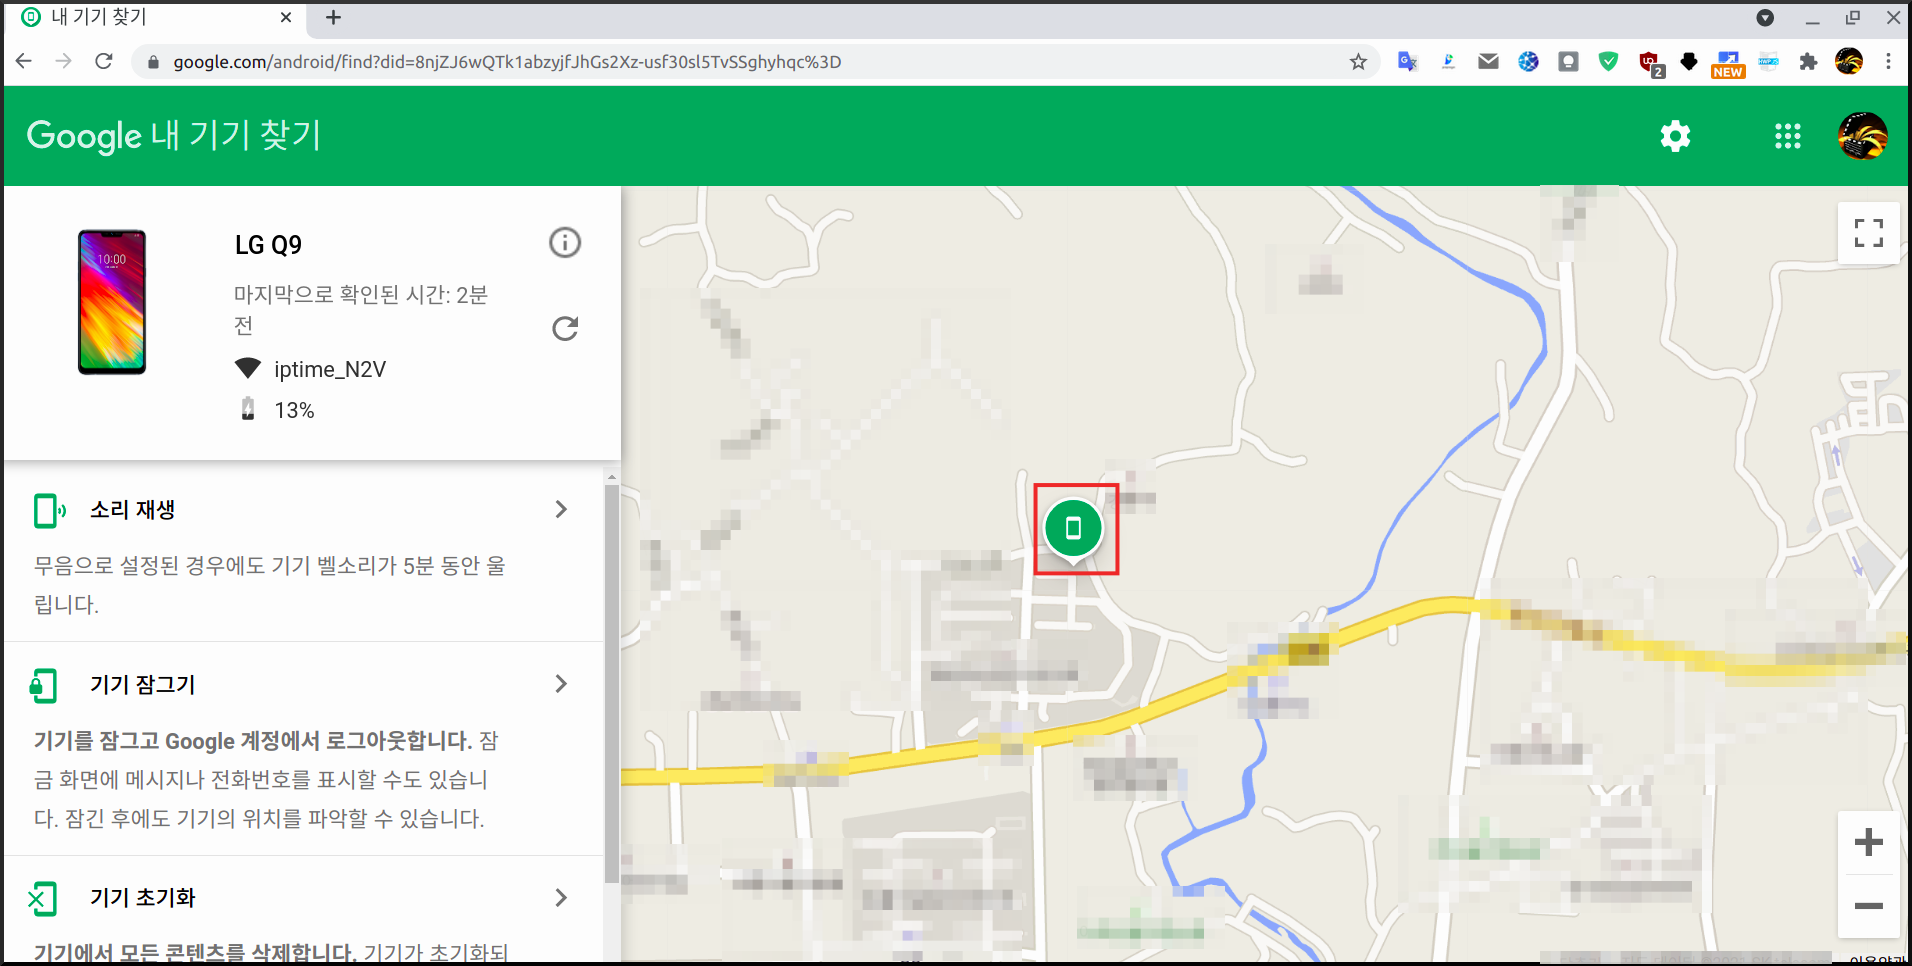Image resolution: width=1912 pixels, height=966 pixels.
Task: Open the green shield extension
Action: click(1608, 62)
